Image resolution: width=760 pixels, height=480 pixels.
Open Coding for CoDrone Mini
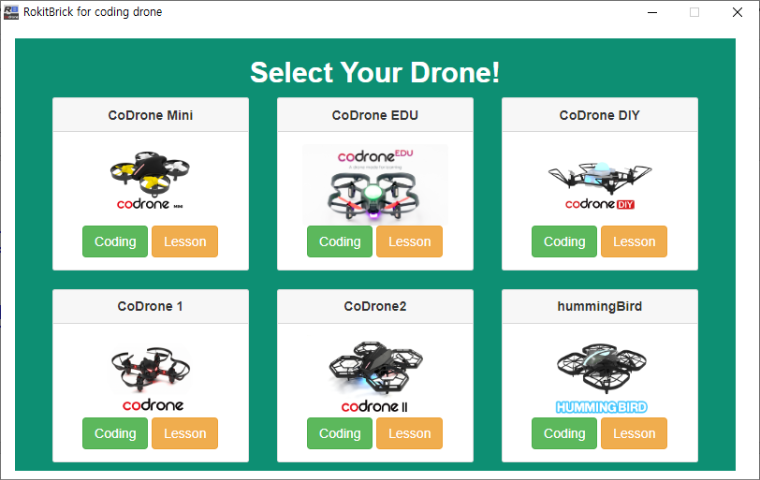[x=115, y=241]
